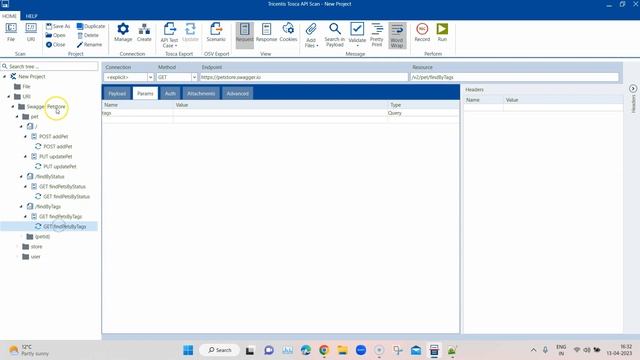Select the store folder

click(32, 247)
